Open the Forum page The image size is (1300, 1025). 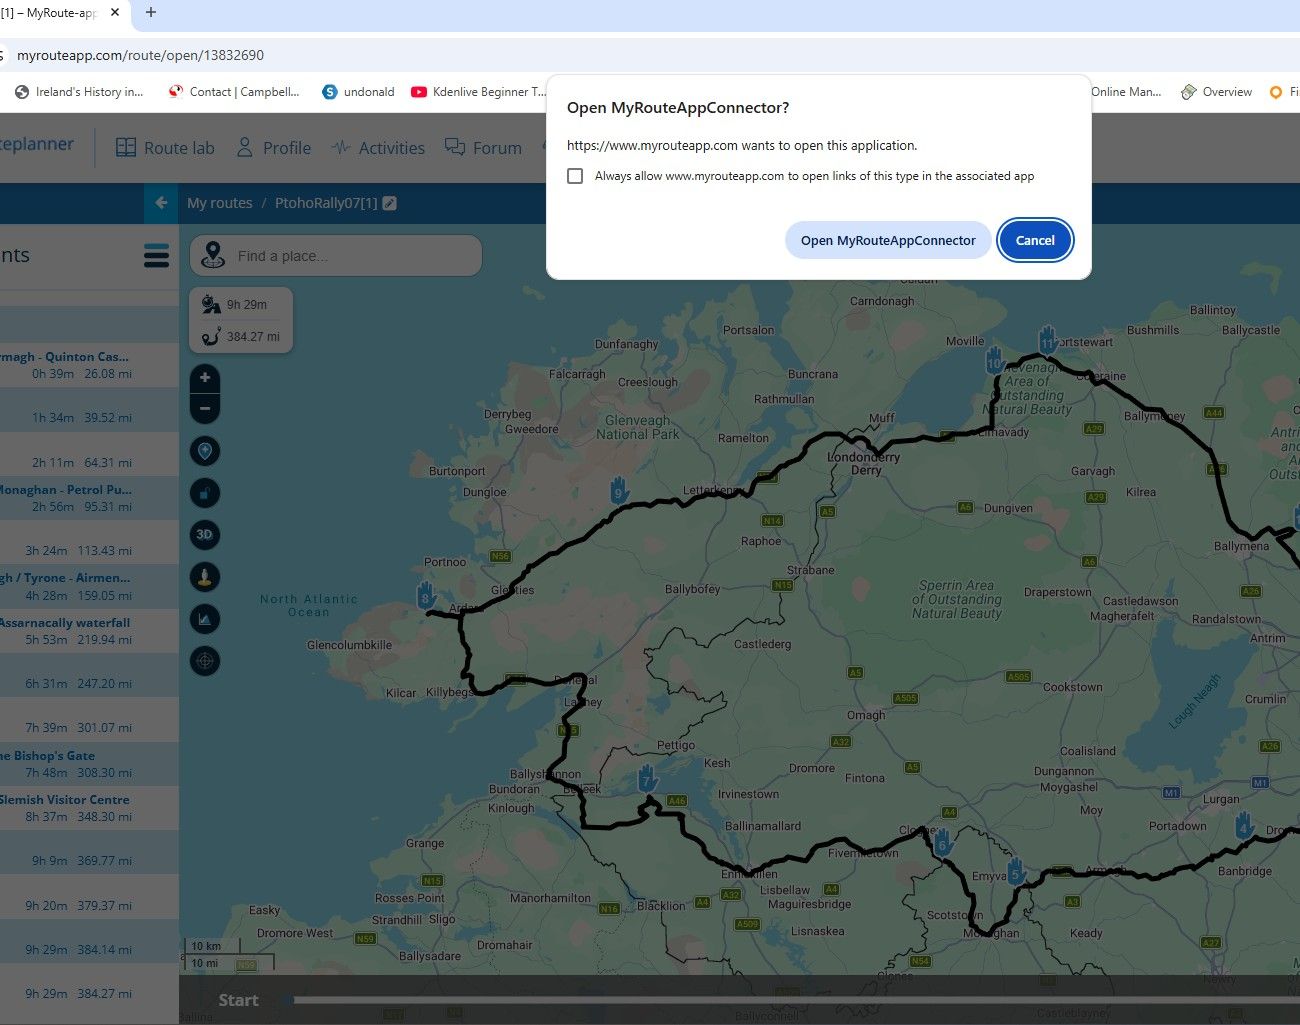point(484,148)
